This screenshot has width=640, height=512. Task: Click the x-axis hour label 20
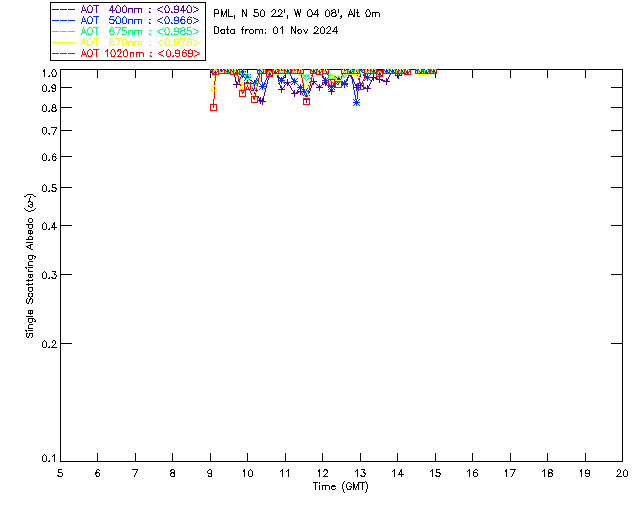coord(622,473)
